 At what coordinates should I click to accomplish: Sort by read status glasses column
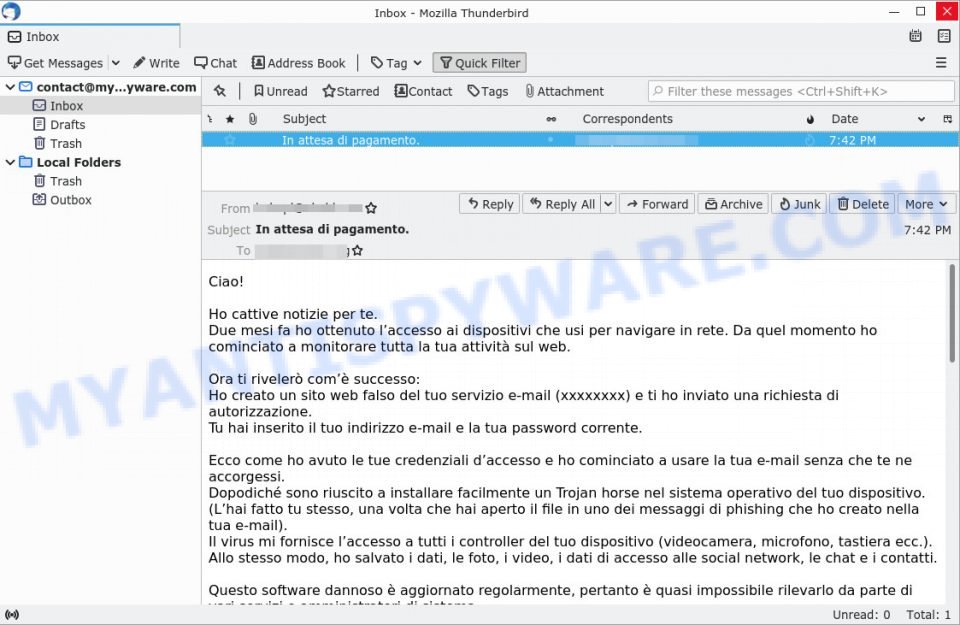(x=551, y=119)
